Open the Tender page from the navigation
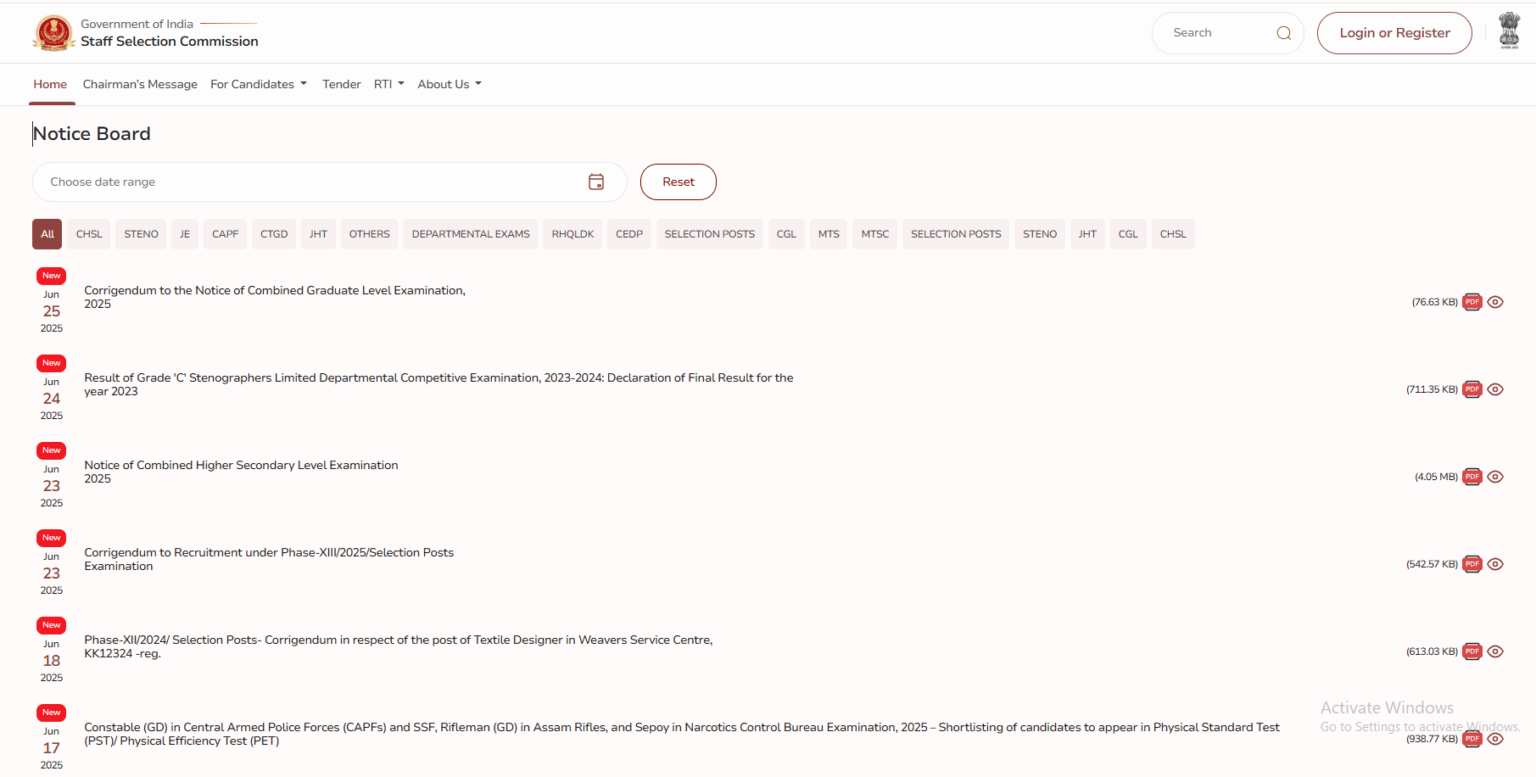Viewport: 1536px width, 777px height. point(341,84)
